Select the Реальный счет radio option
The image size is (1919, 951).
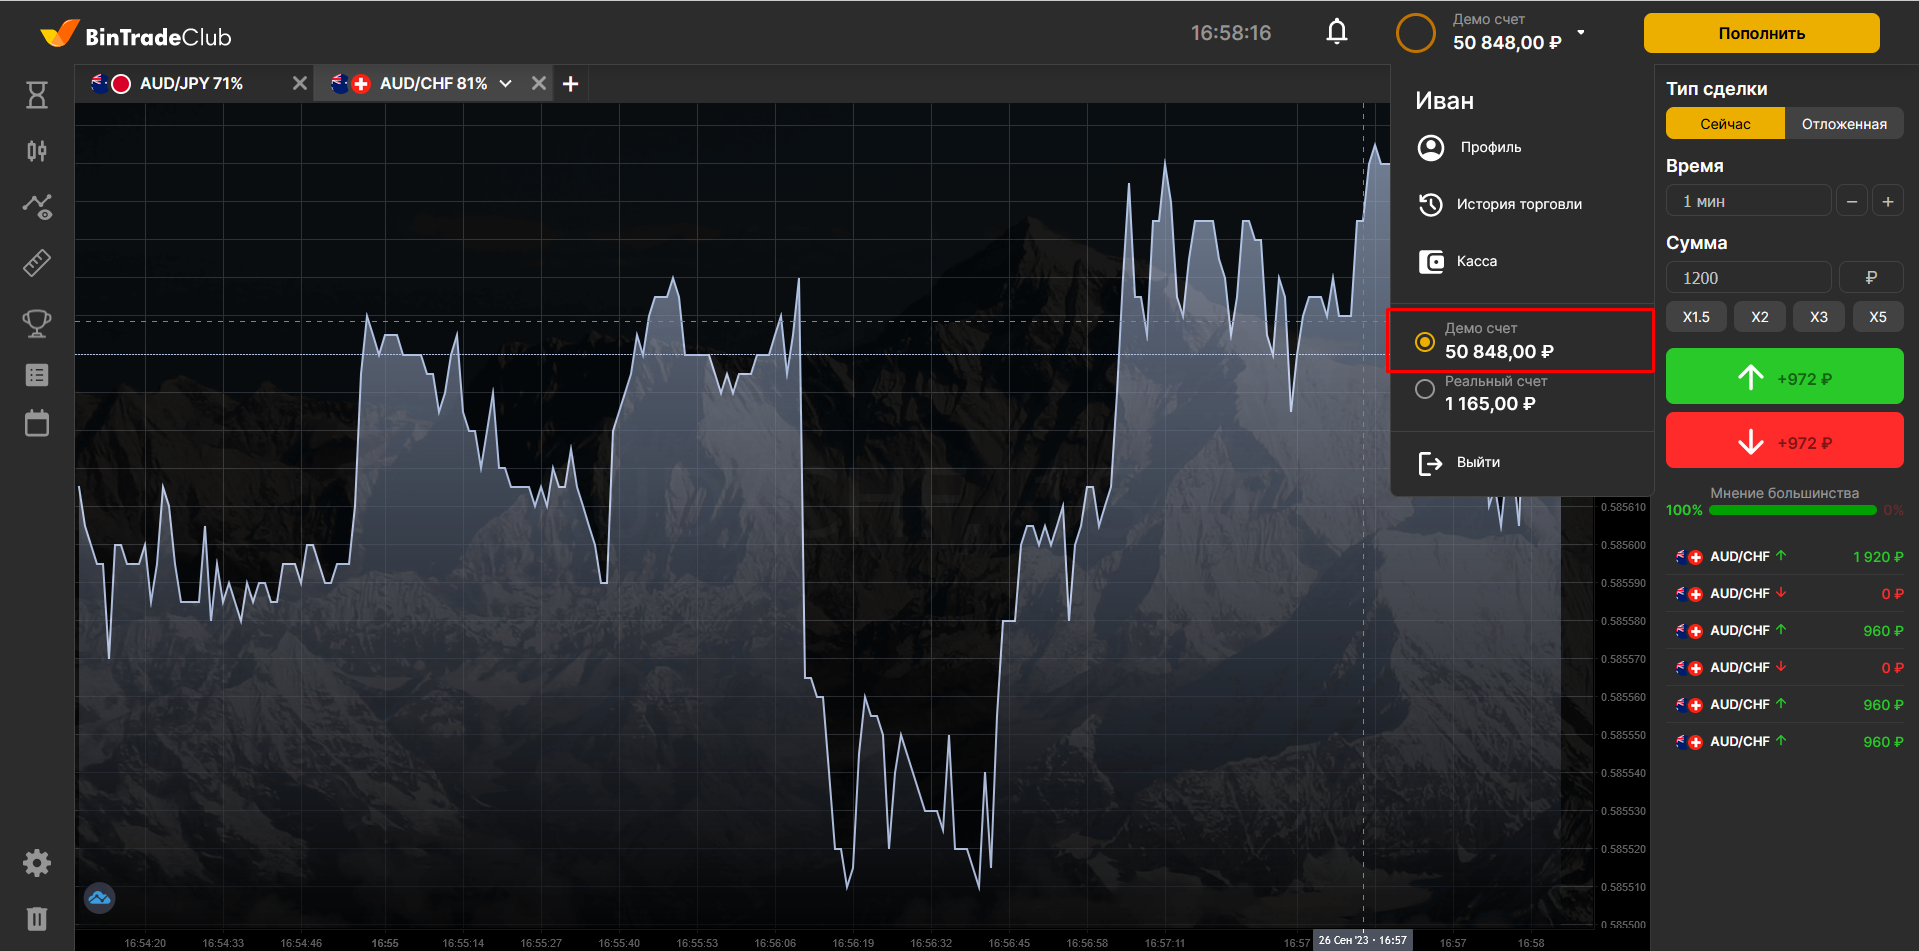click(1425, 390)
